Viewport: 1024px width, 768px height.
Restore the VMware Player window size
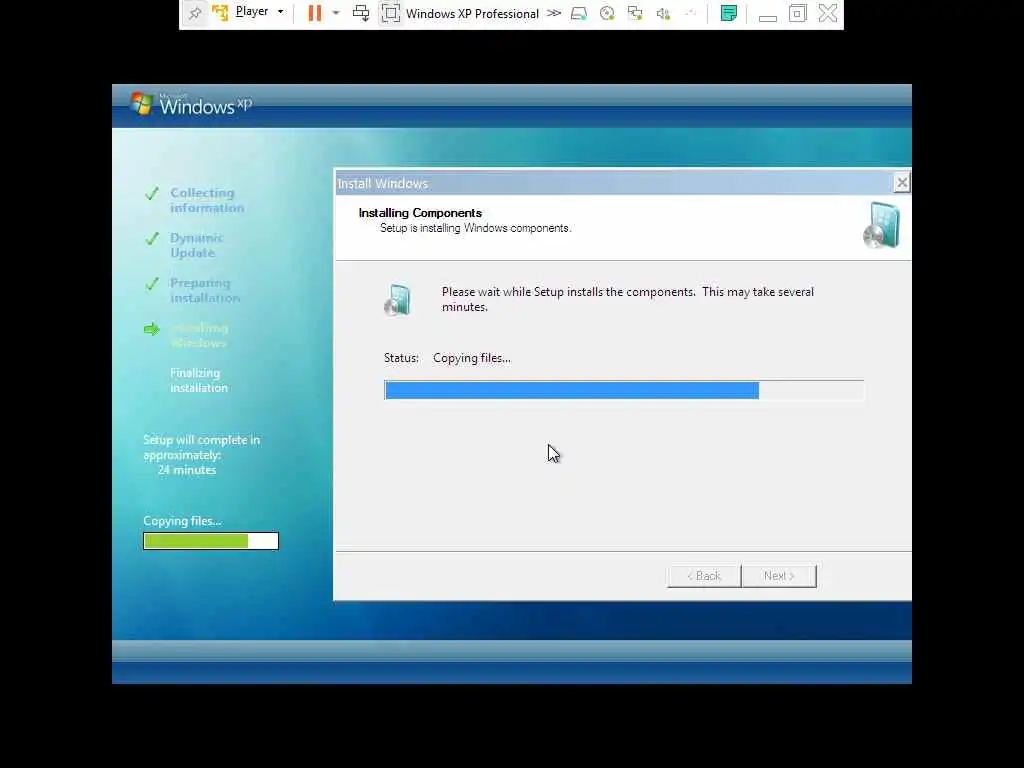tap(797, 13)
